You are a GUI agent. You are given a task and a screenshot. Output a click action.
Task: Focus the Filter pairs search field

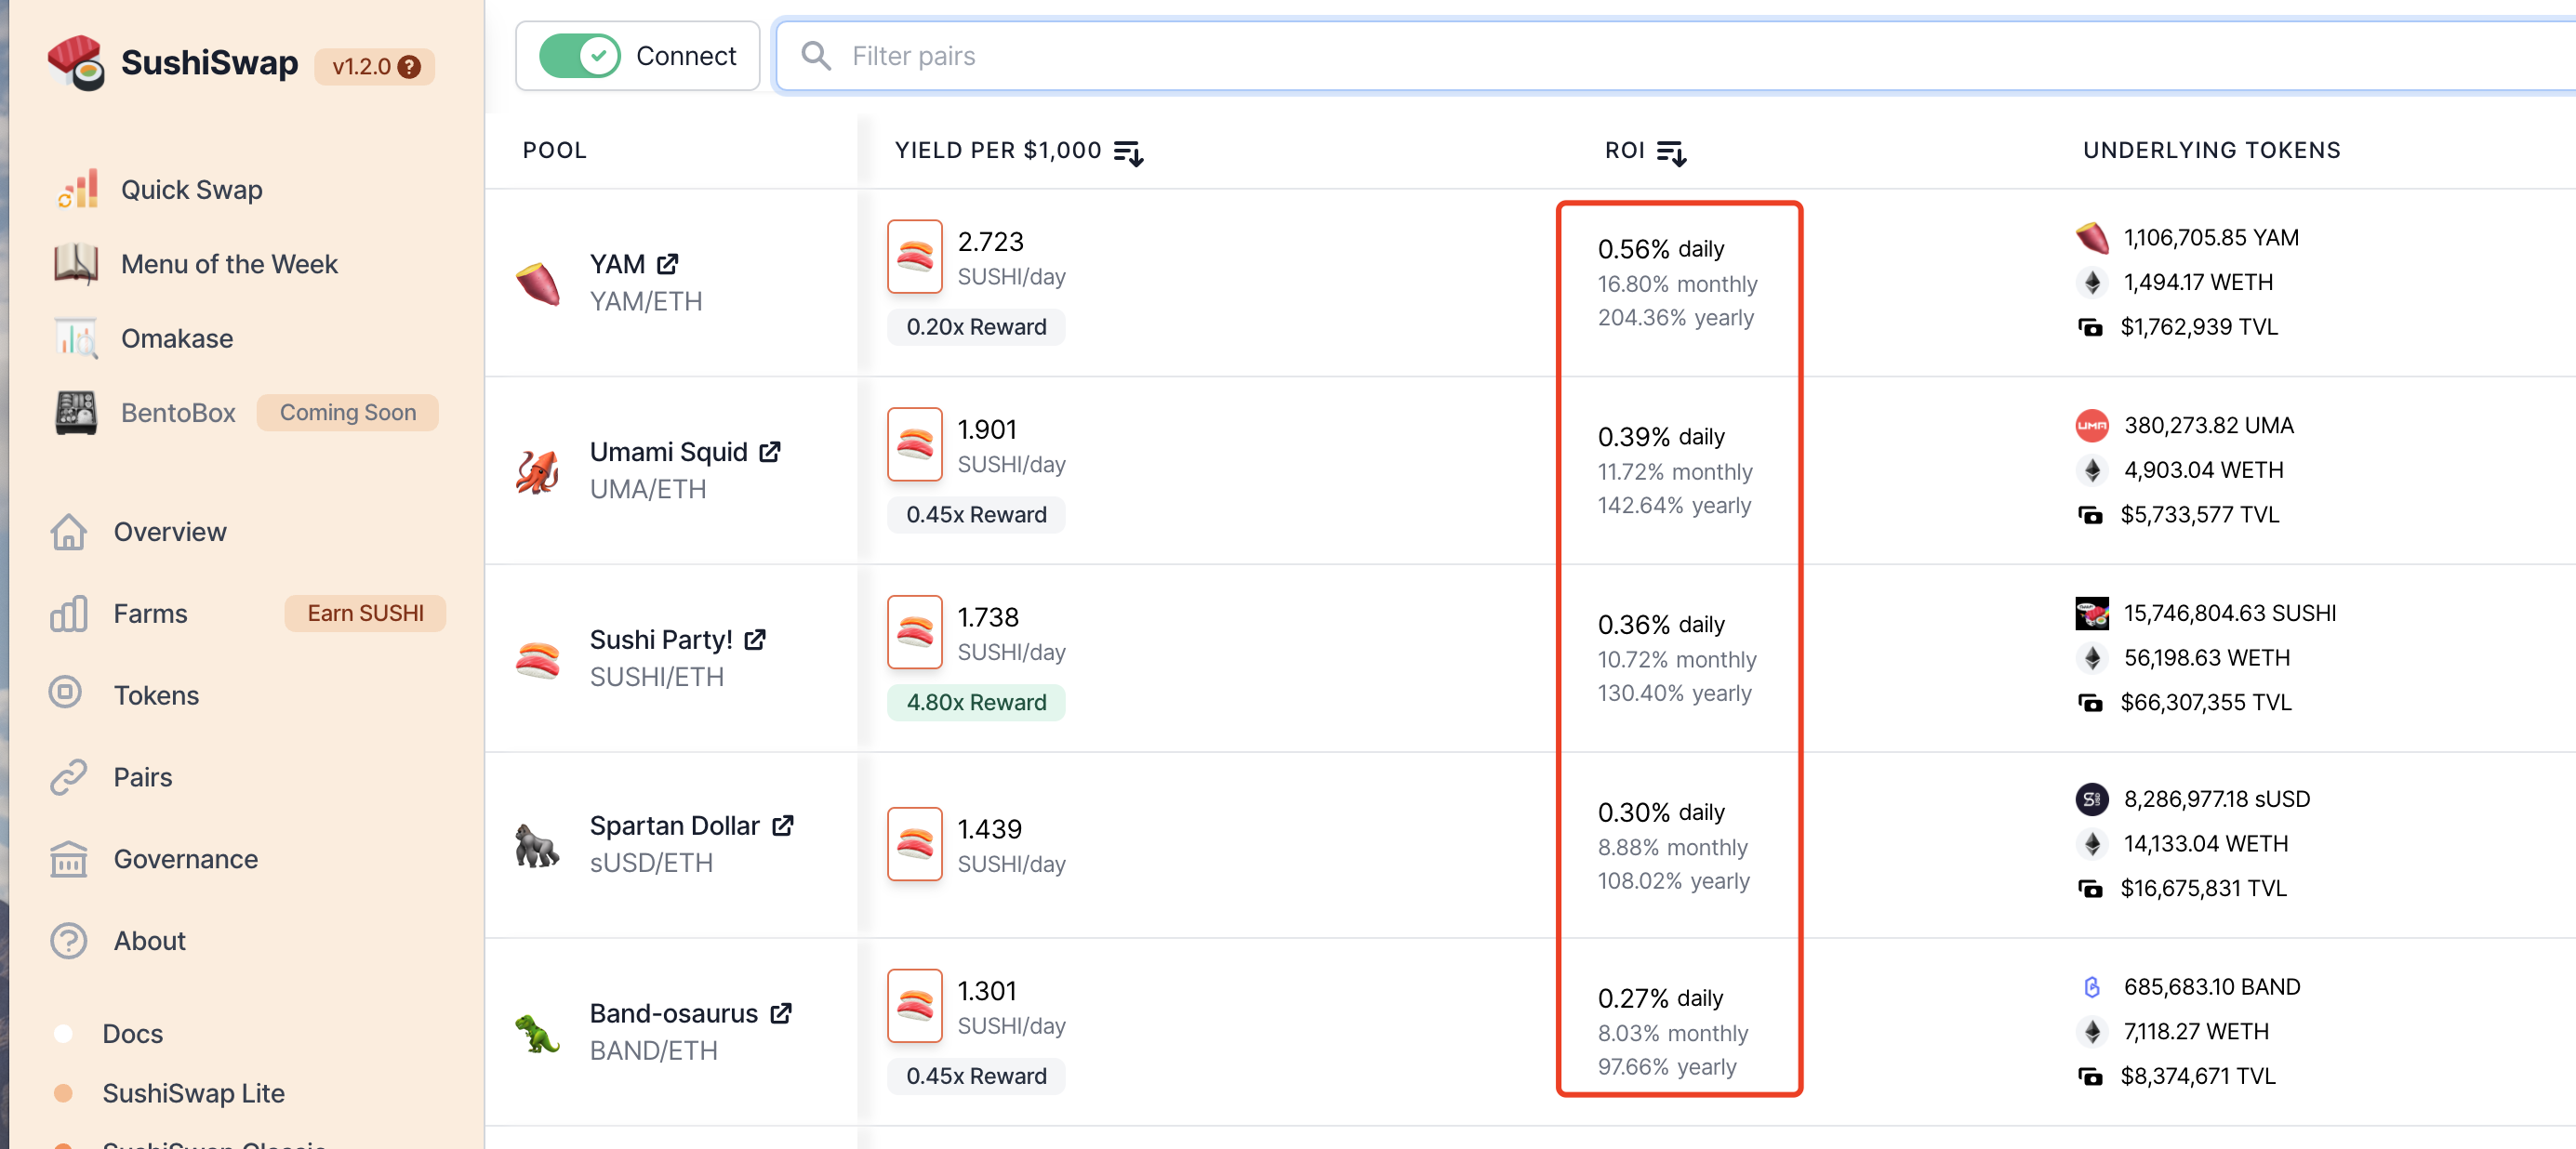[x=1675, y=56]
